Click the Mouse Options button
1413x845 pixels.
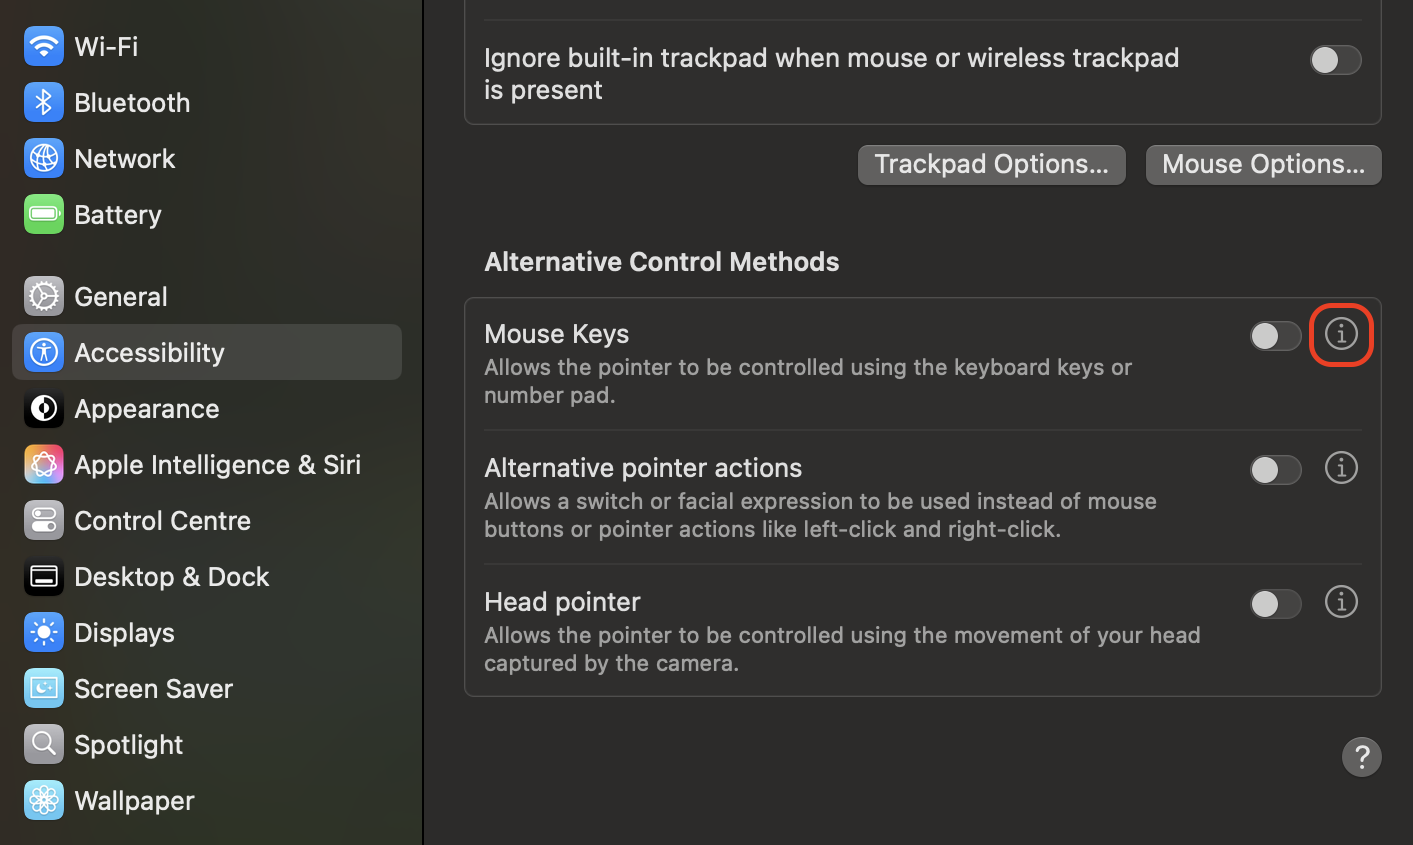pyautogui.click(x=1263, y=164)
